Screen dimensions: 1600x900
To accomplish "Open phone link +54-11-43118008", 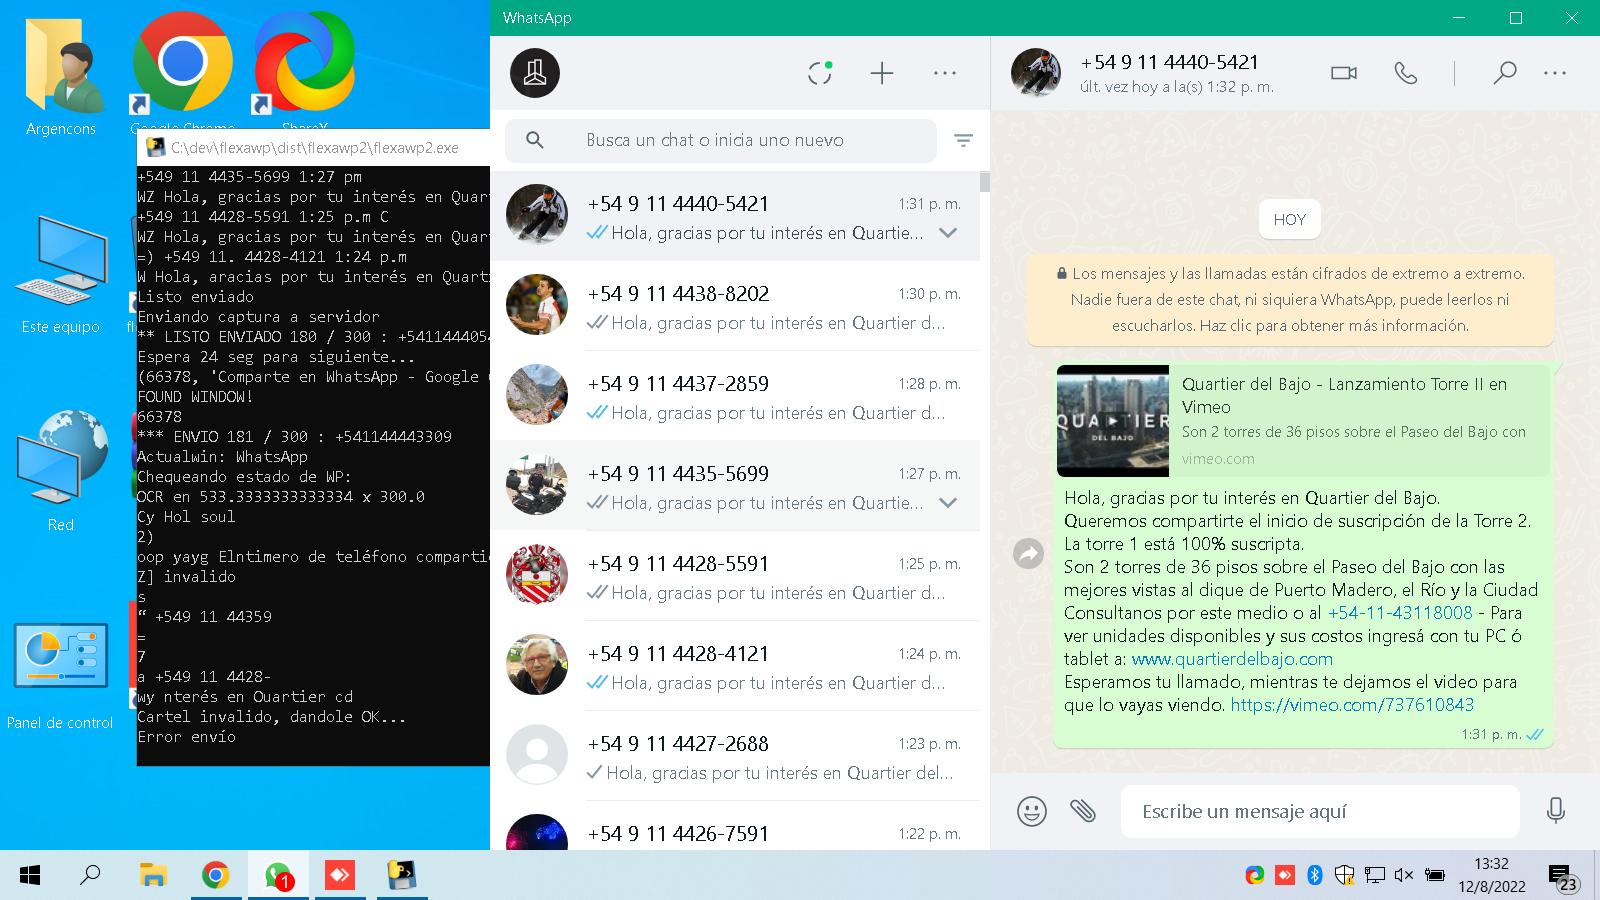I will pyautogui.click(x=1400, y=613).
